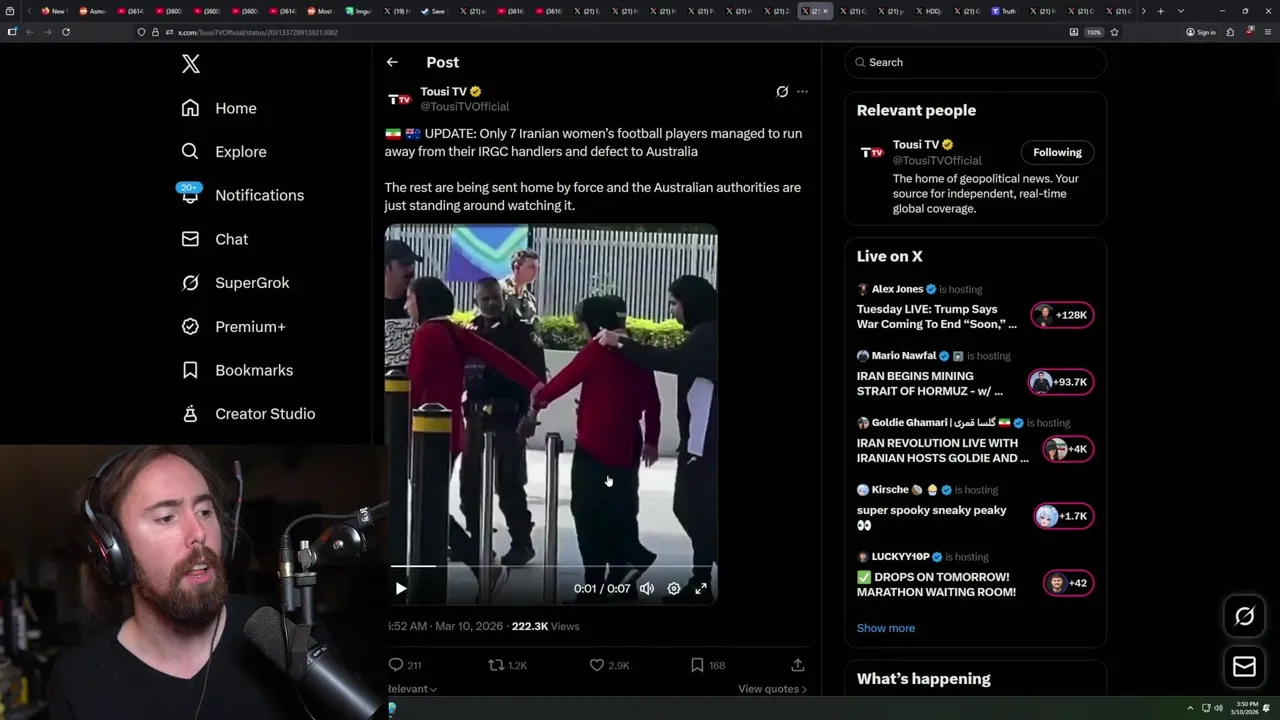Seek on the video progress bar
The width and height of the screenshot is (1280, 720).
551,566
